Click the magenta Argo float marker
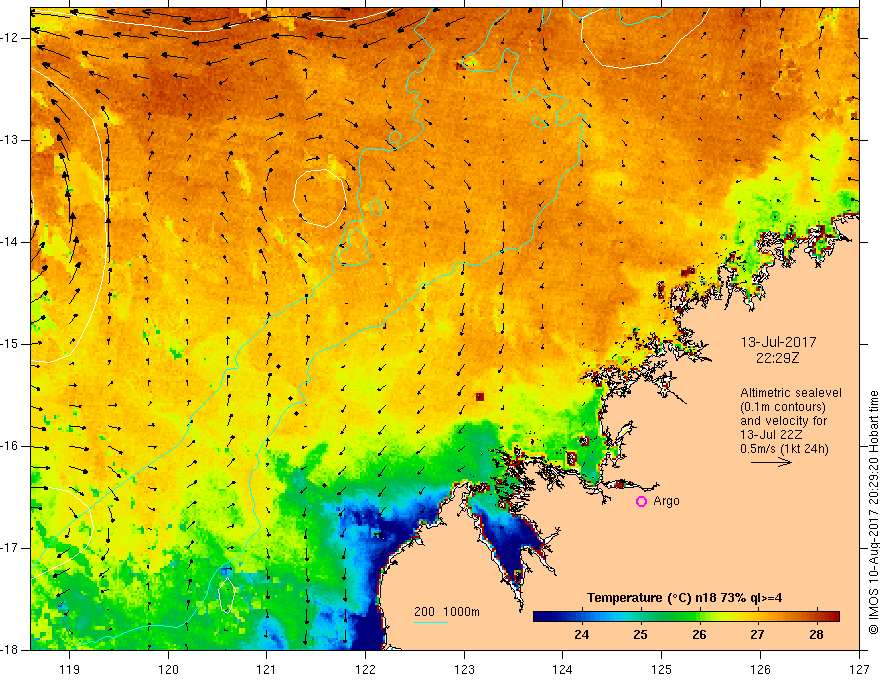 (641, 501)
